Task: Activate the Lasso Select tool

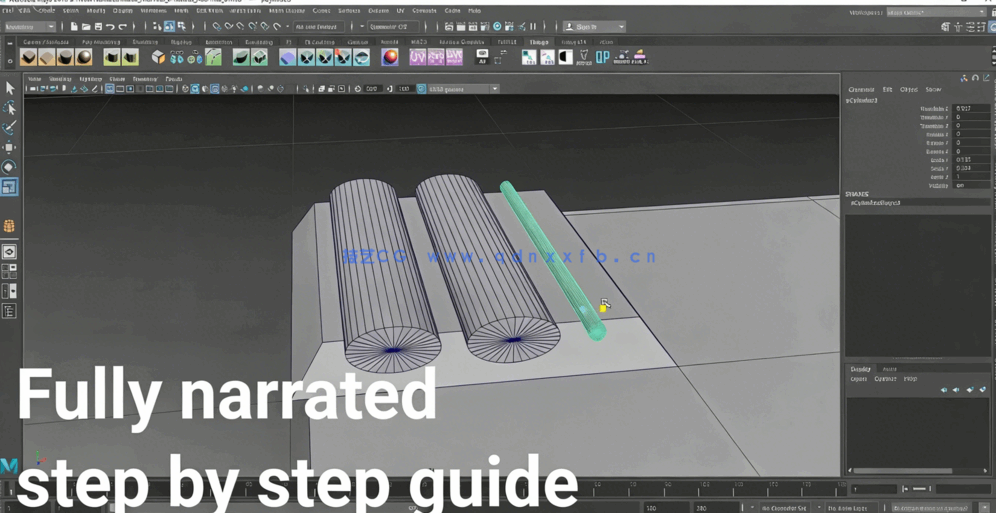Action: click(9, 108)
